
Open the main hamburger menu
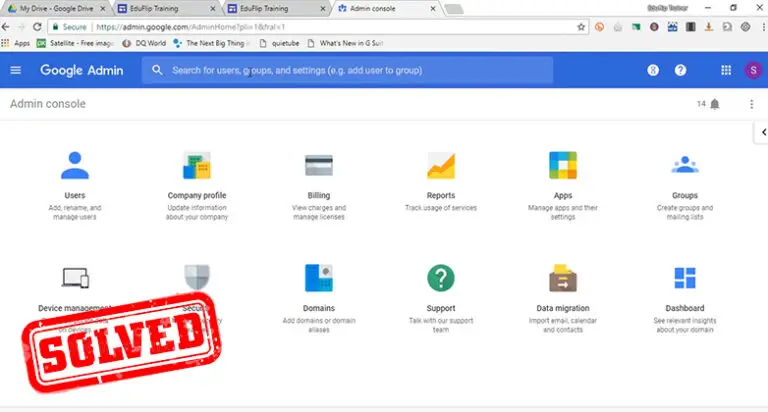[x=16, y=70]
